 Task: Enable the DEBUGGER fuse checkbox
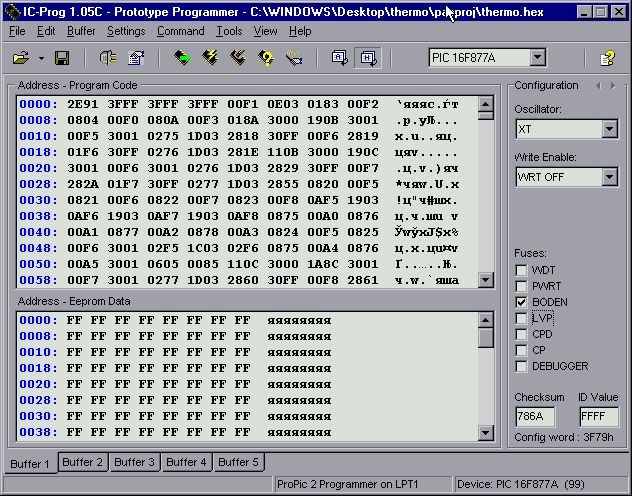coord(521,366)
